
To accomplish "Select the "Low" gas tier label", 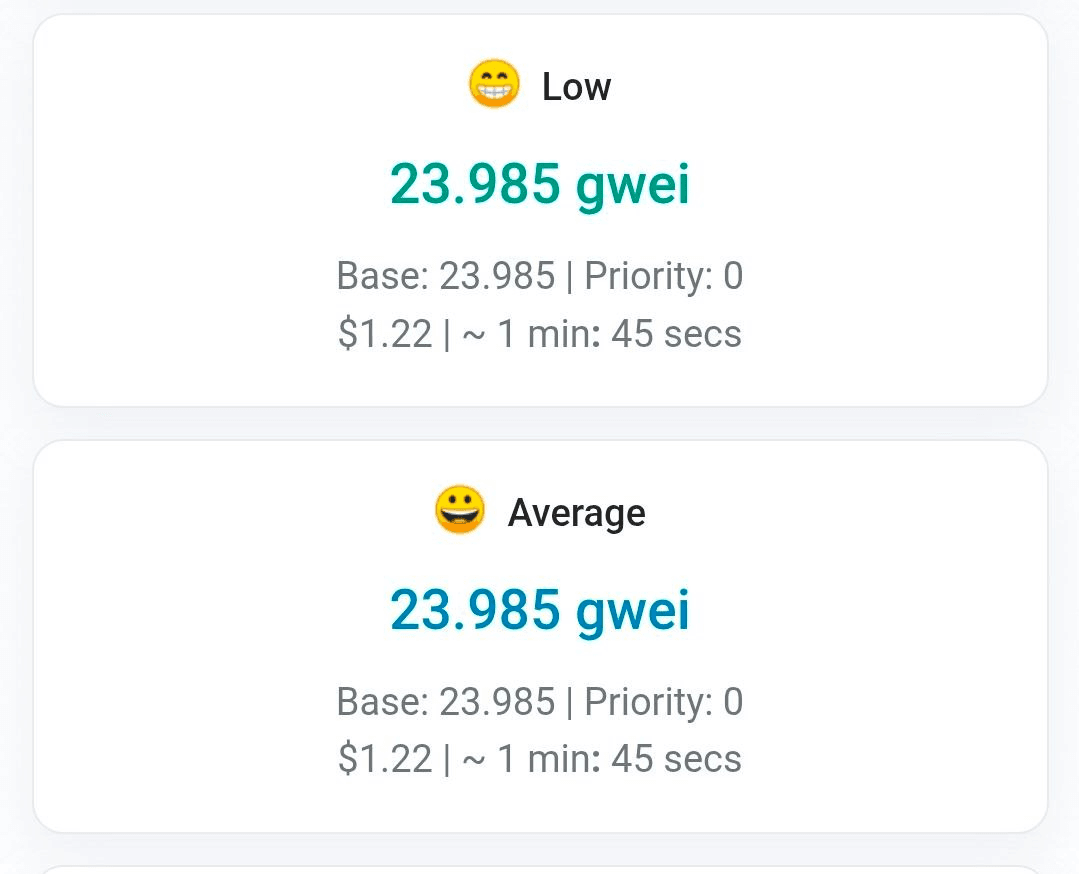I will [576, 87].
